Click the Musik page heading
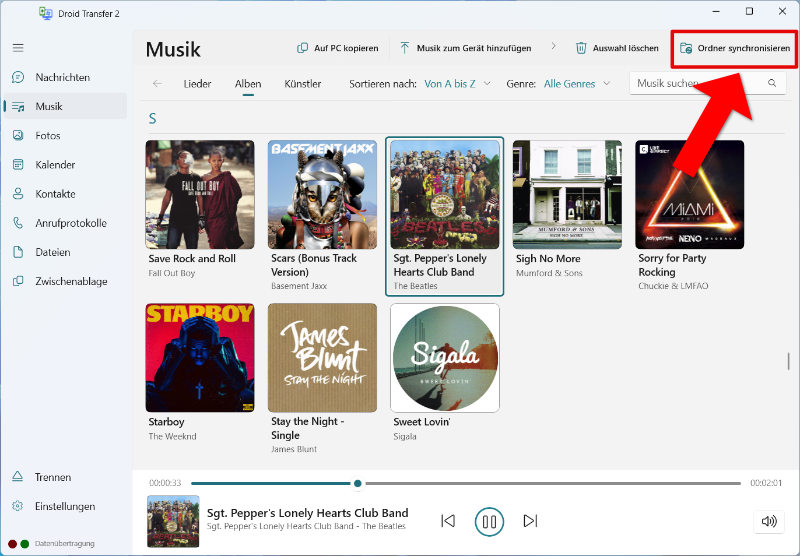This screenshot has height=556, width=800. [173, 49]
